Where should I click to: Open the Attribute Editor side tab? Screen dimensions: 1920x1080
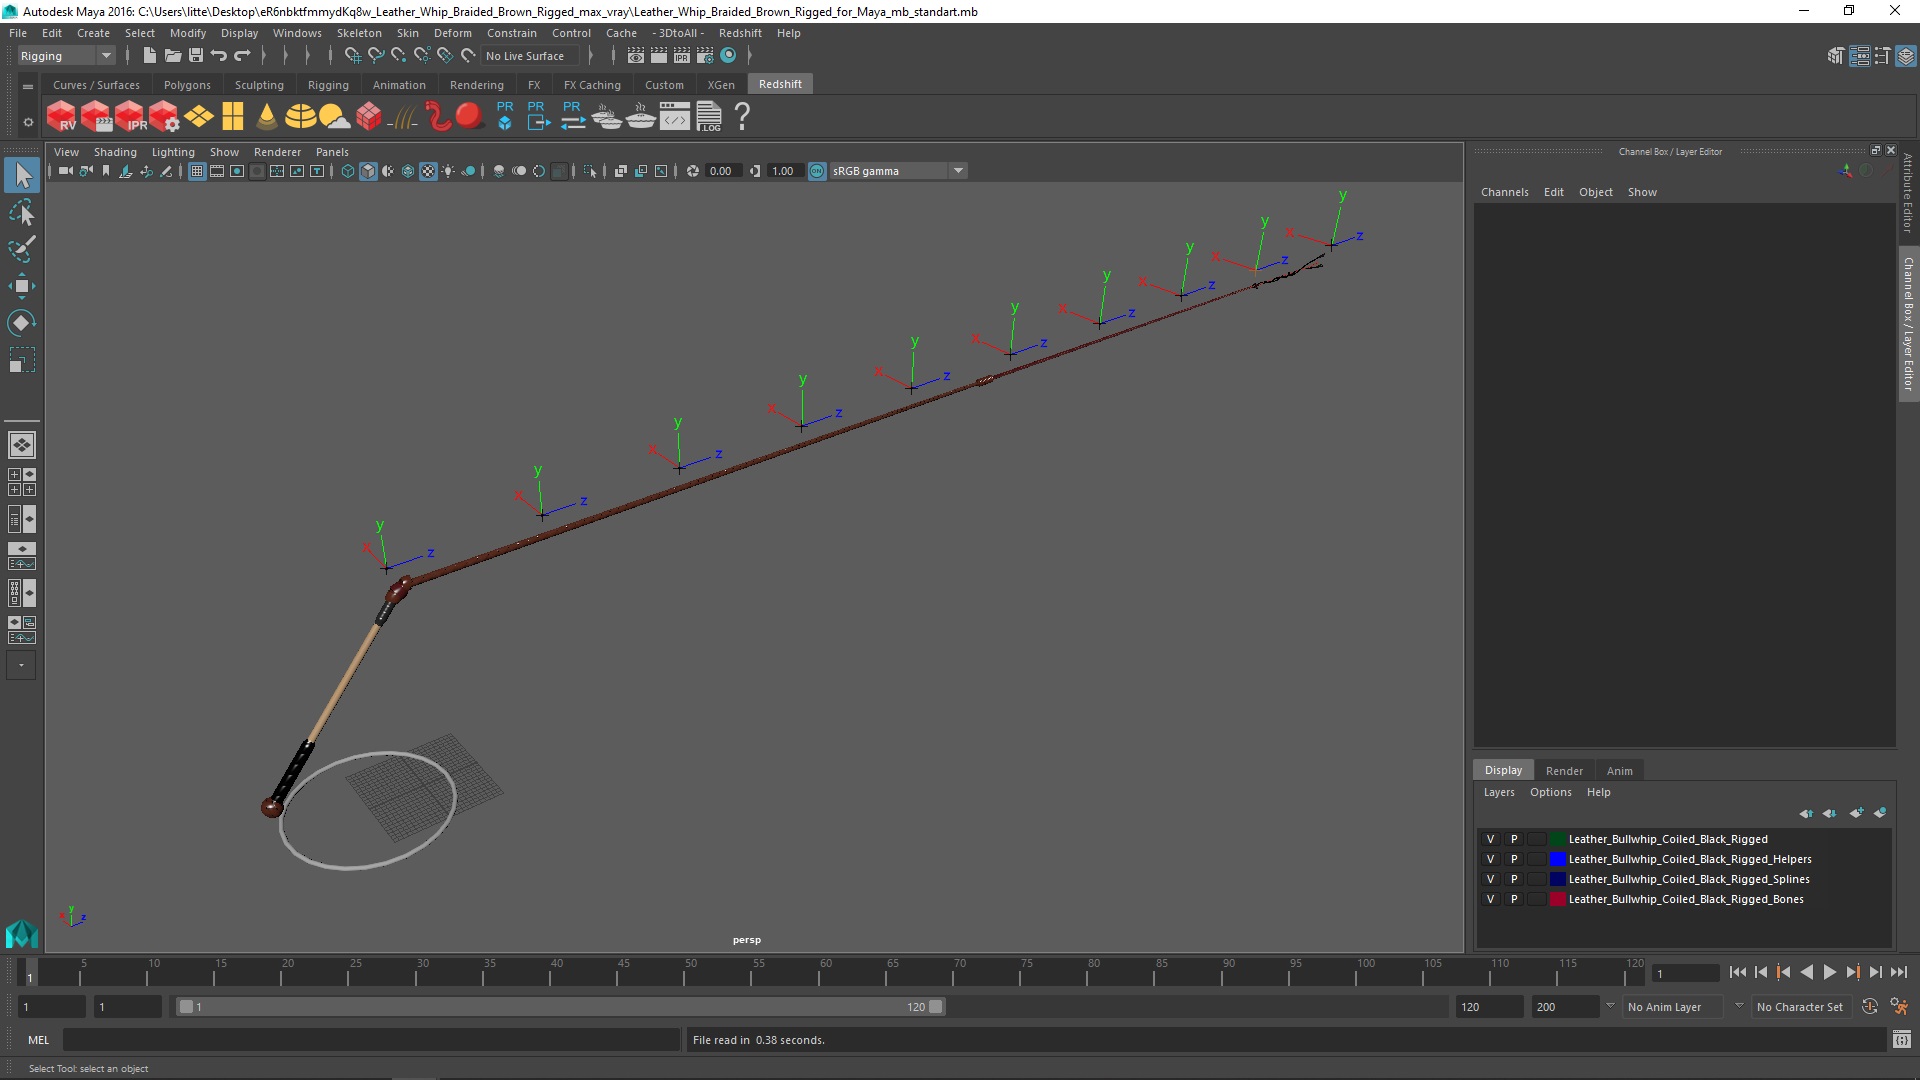1908,193
